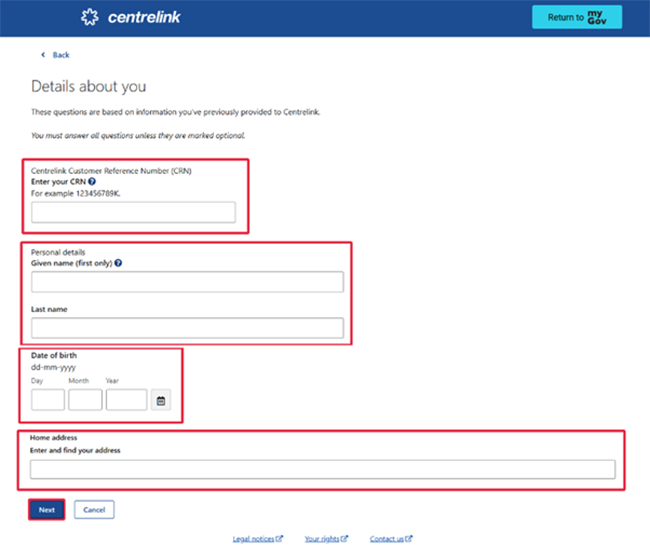Click the Centrelink star-shaped logo icon
This screenshot has height=559, width=650.
(x=90, y=17)
